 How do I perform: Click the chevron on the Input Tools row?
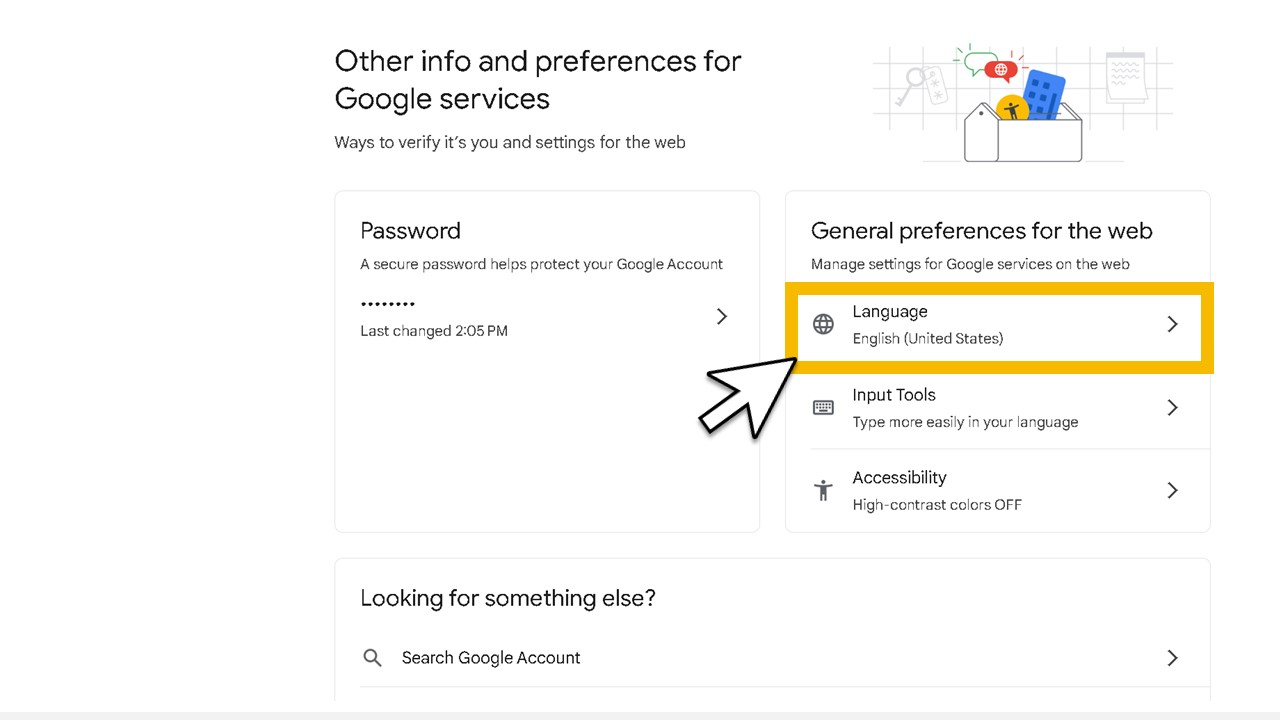pyautogui.click(x=1173, y=407)
